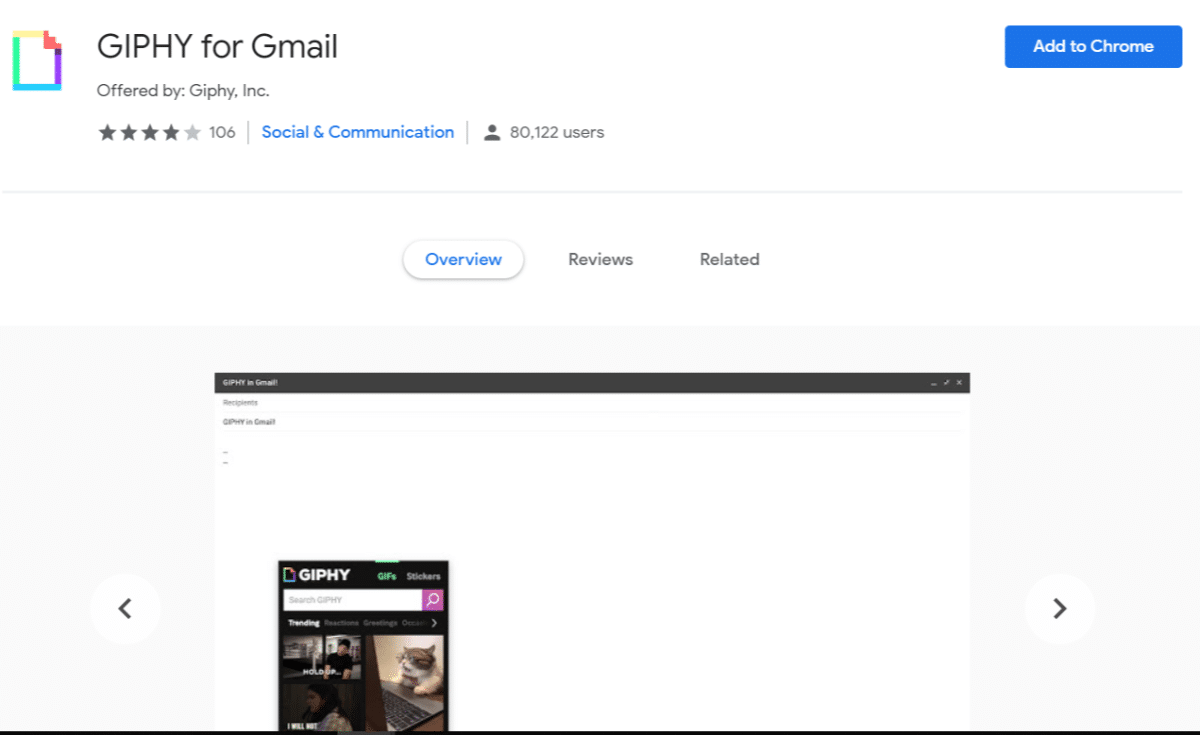The height and width of the screenshot is (735, 1200).
Task: Click the Add to Chrome button
Action: tap(1093, 46)
